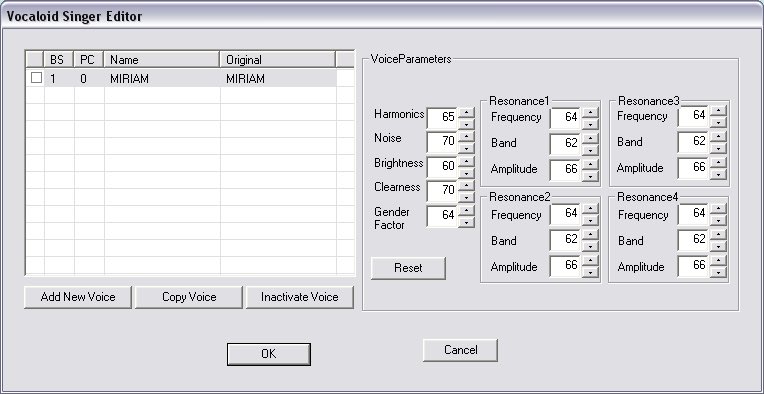Decrease Resonance4 Band with down arrow

tap(718, 246)
